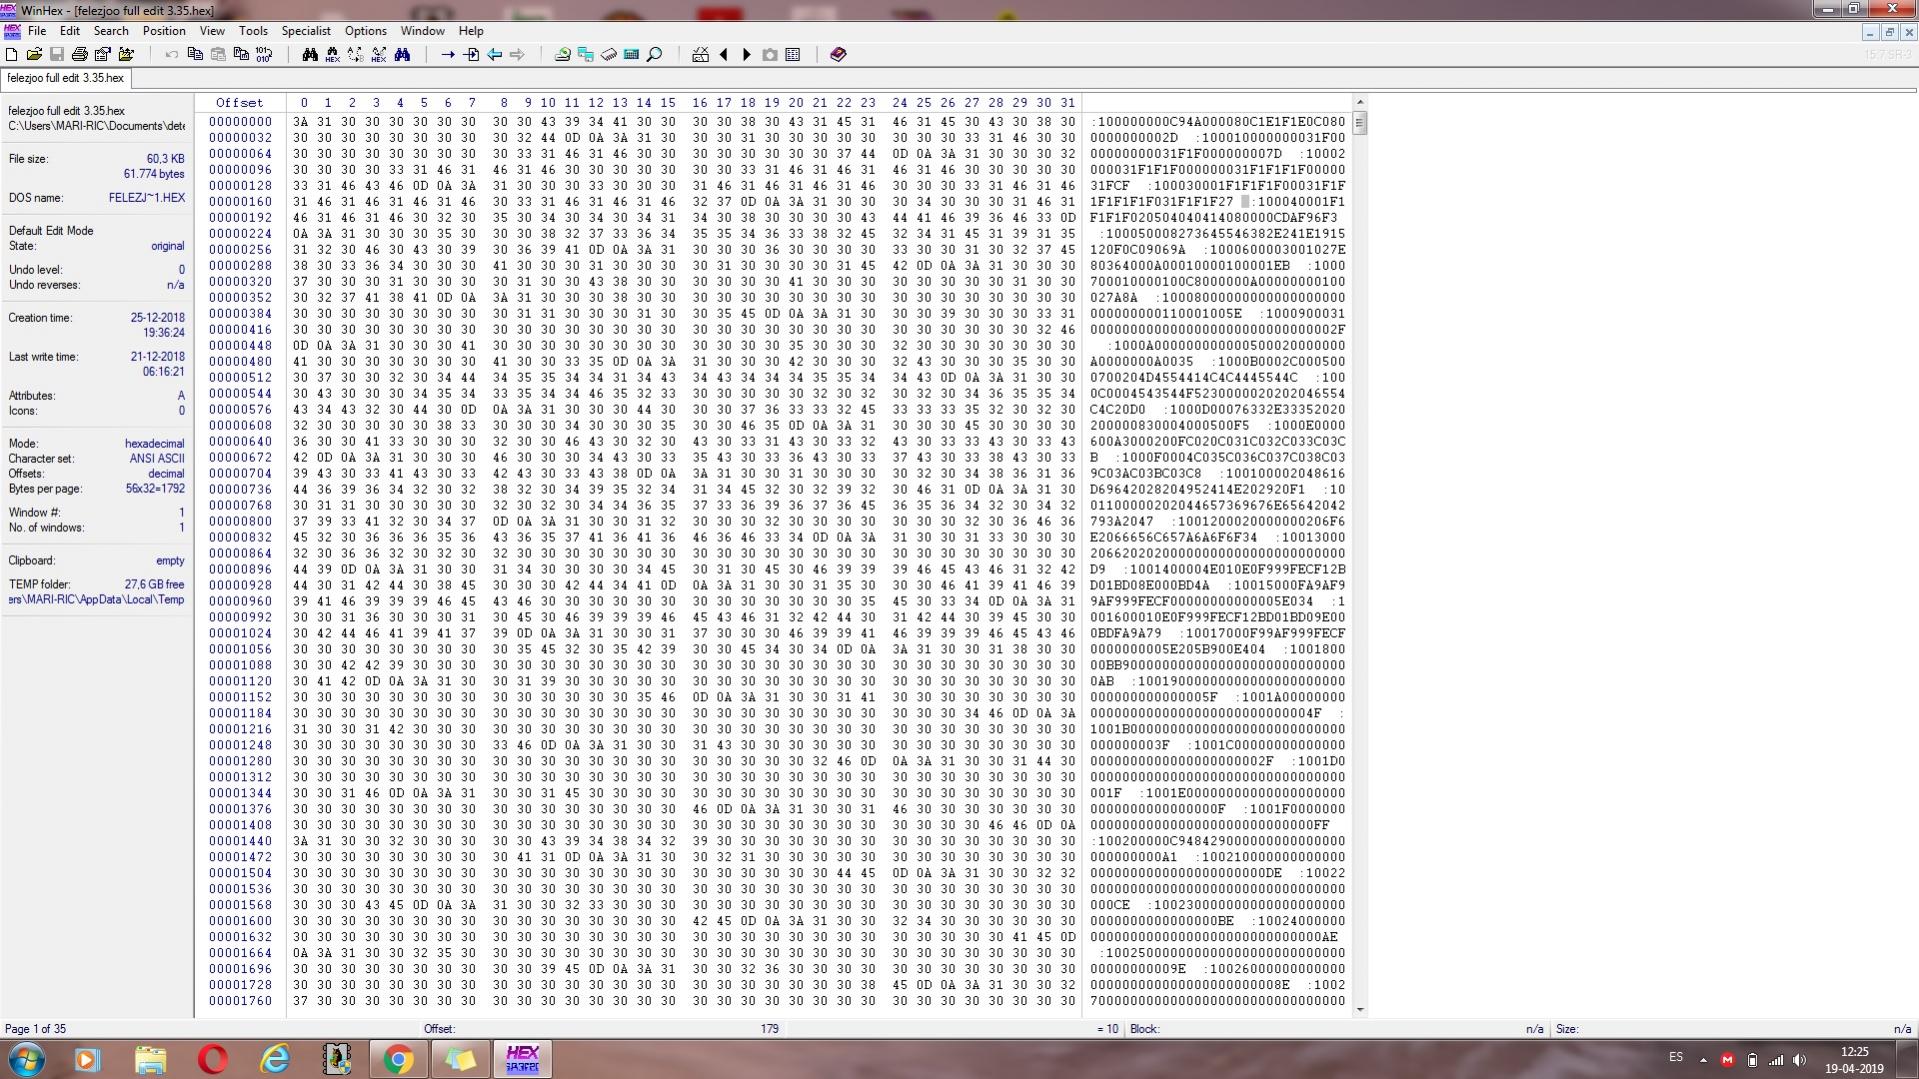Image resolution: width=1919 pixels, height=1079 pixels.
Task: Open the Edit menu
Action: click(69, 31)
